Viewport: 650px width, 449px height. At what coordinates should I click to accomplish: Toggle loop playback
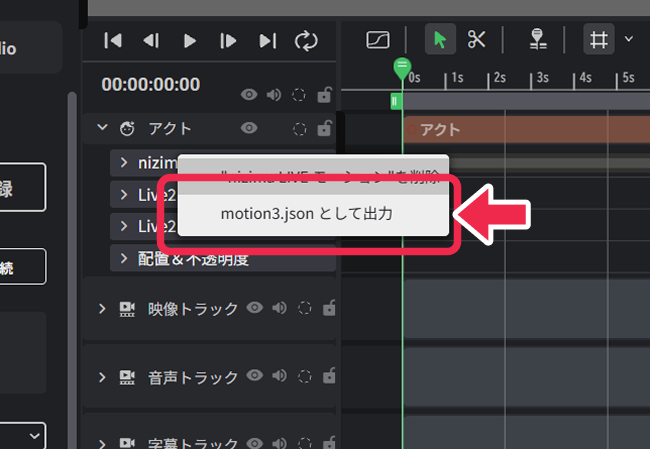[305, 41]
